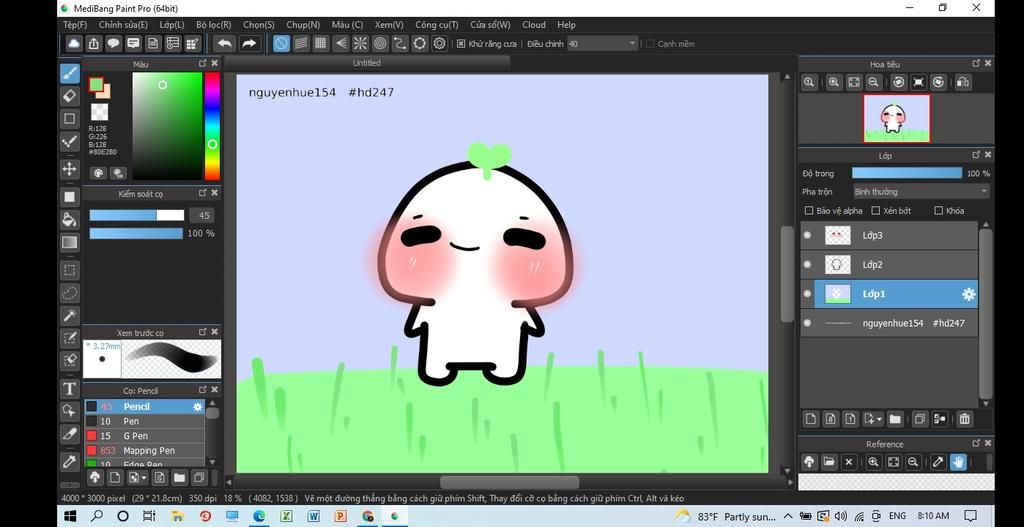Open the gear settings for Lớp1 layer
Viewport: 1024px width, 527px height.
[969, 294]
